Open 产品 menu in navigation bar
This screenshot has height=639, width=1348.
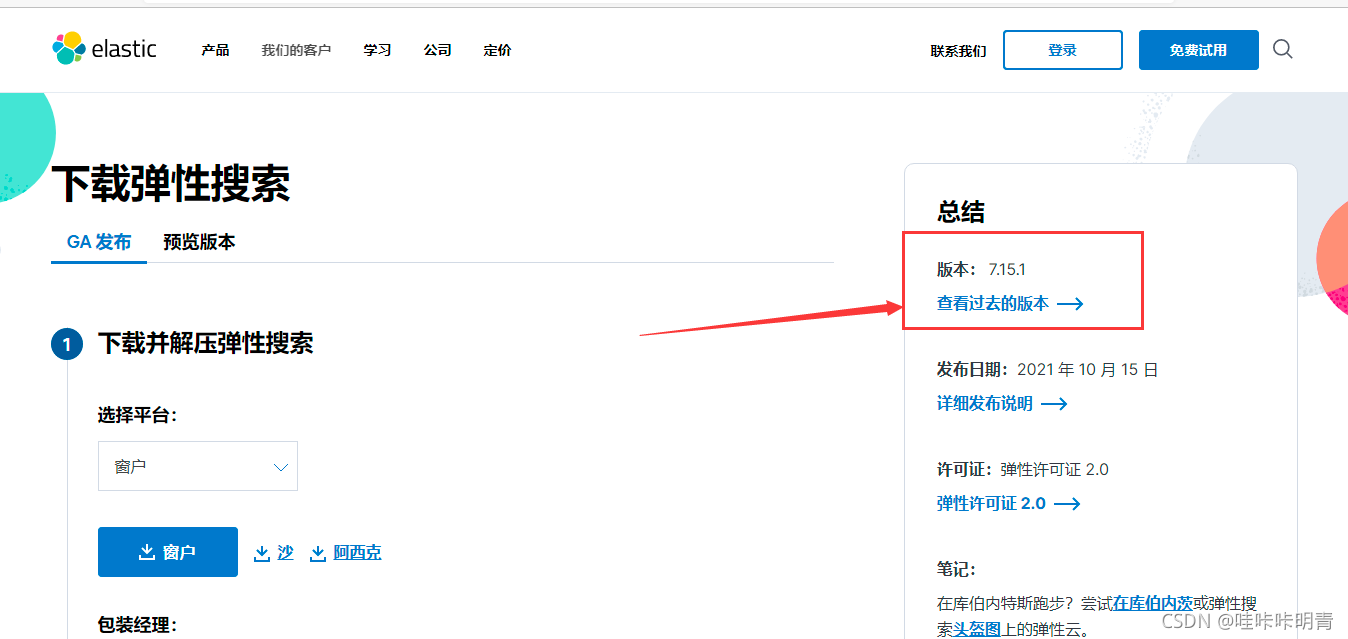pos(215,50)
